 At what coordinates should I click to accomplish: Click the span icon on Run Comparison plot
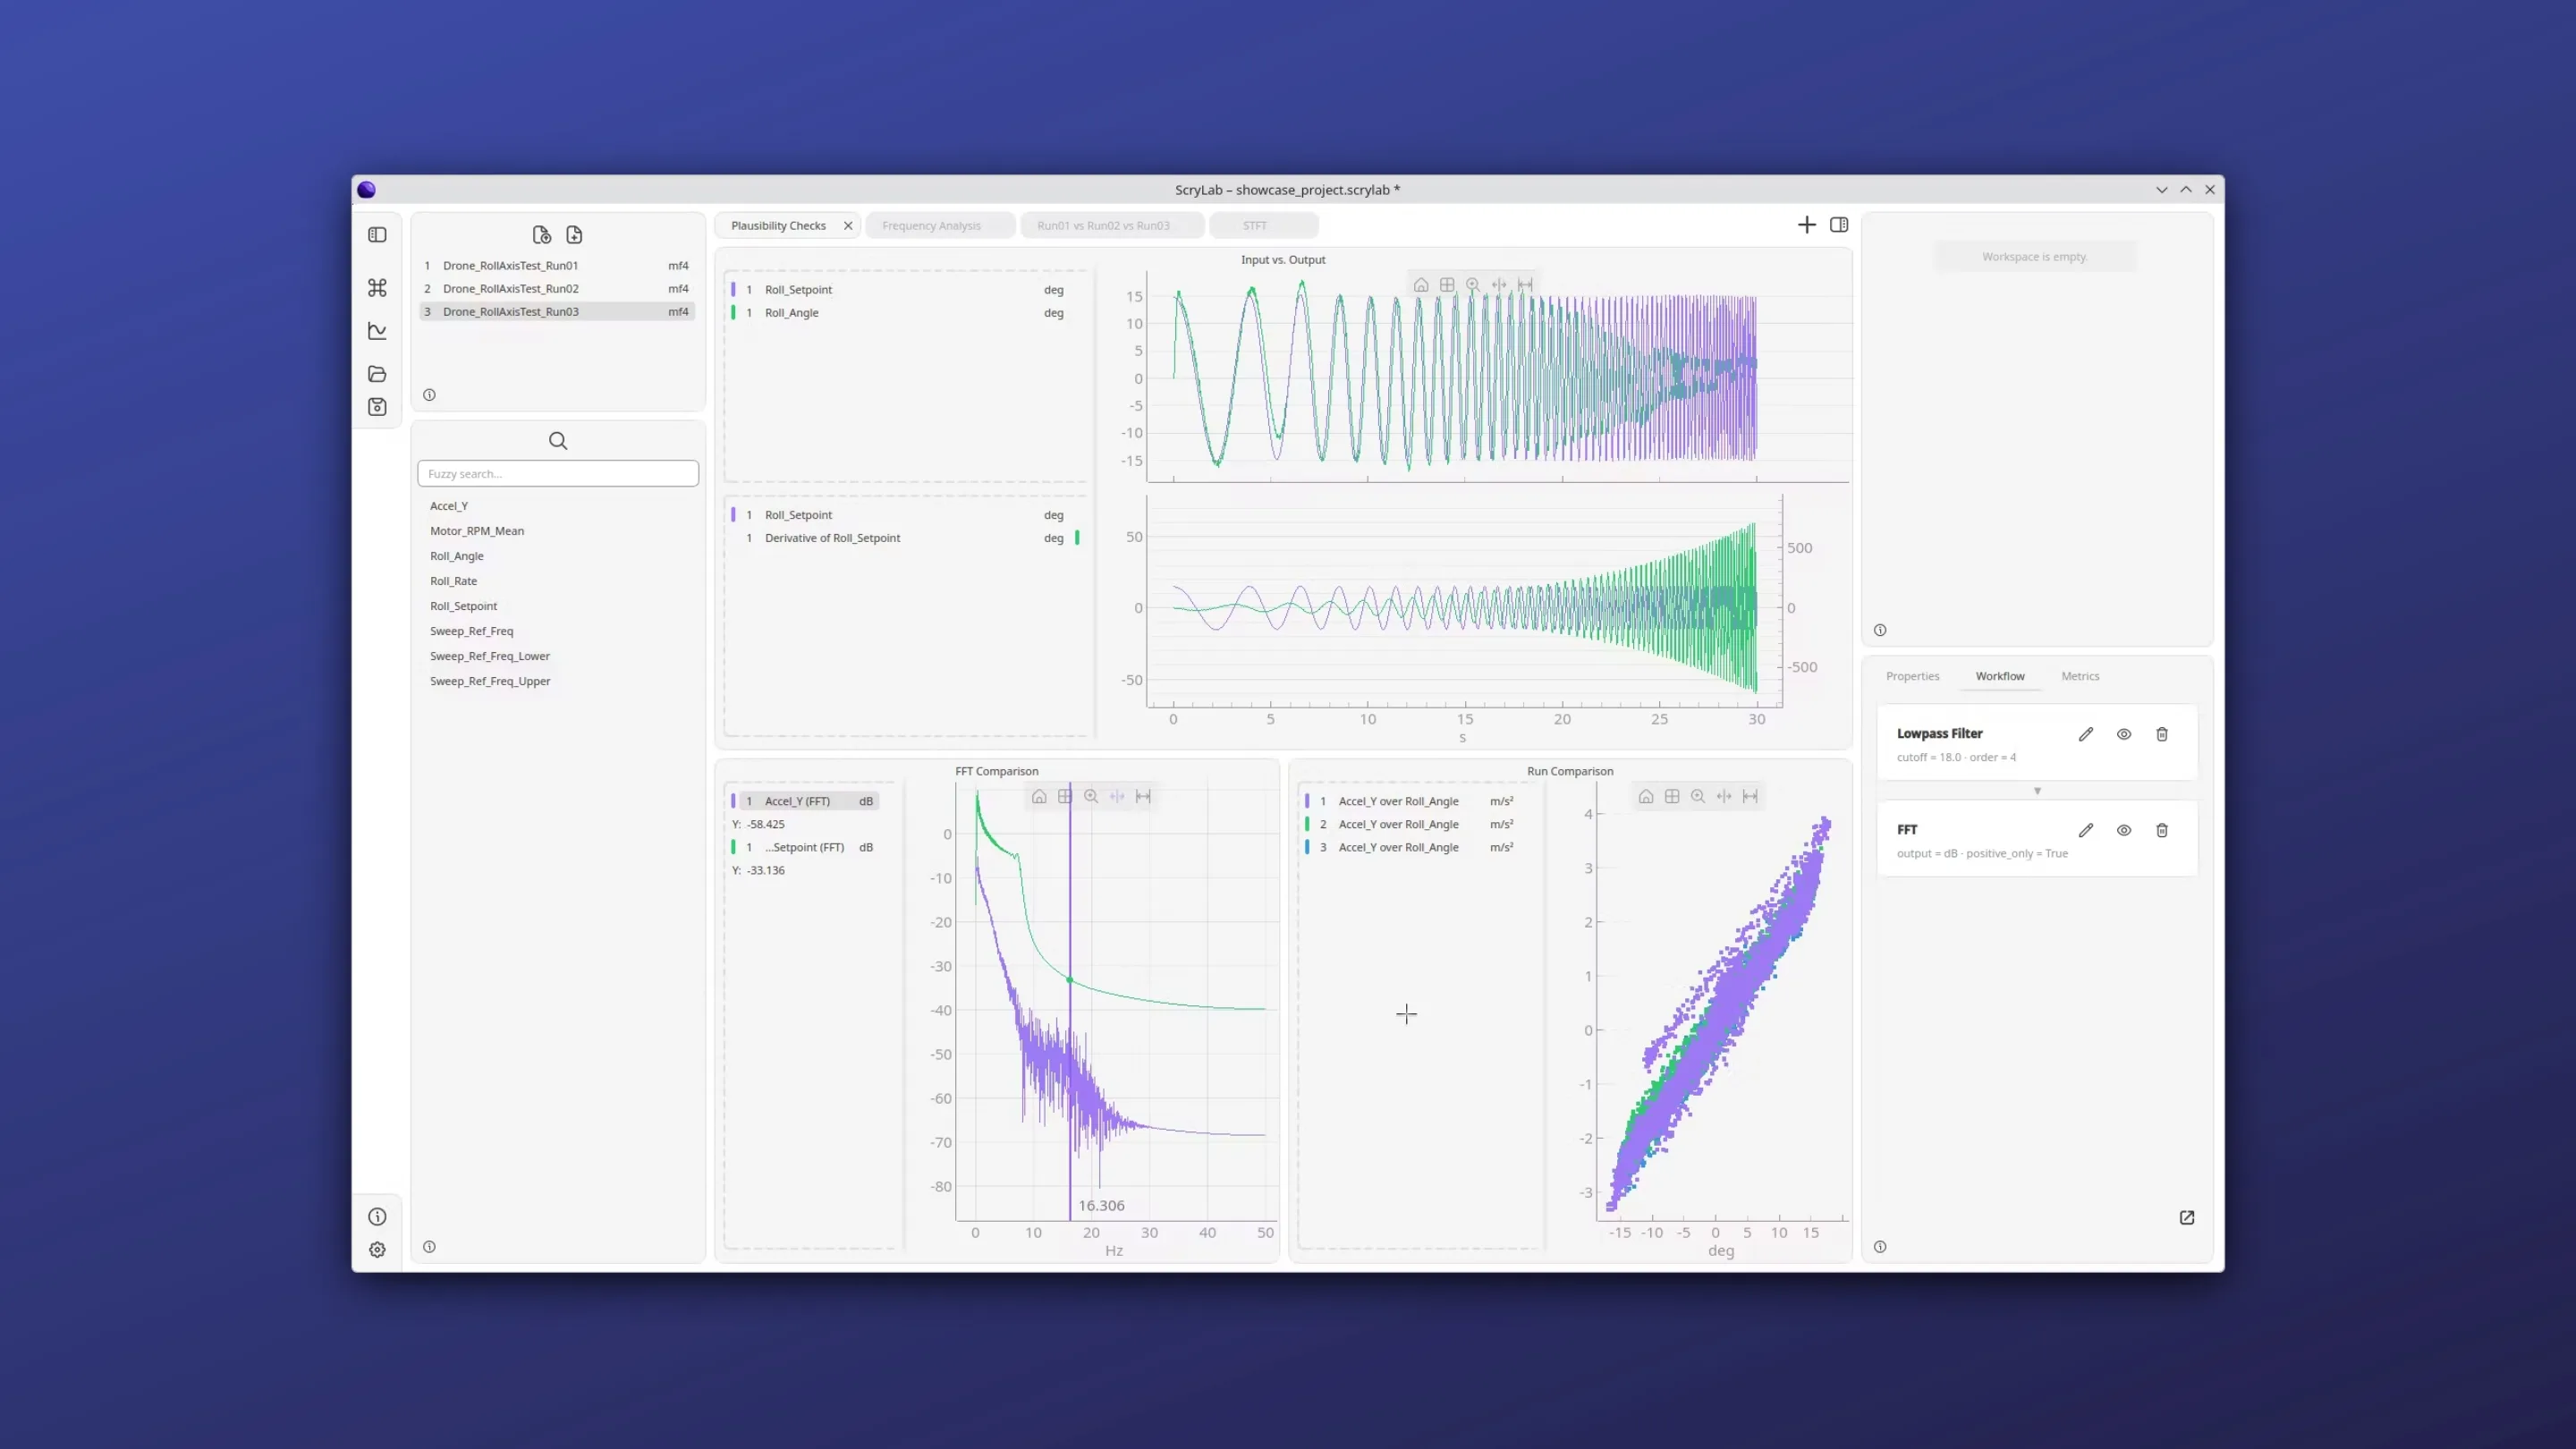(x=1750, y=797)
